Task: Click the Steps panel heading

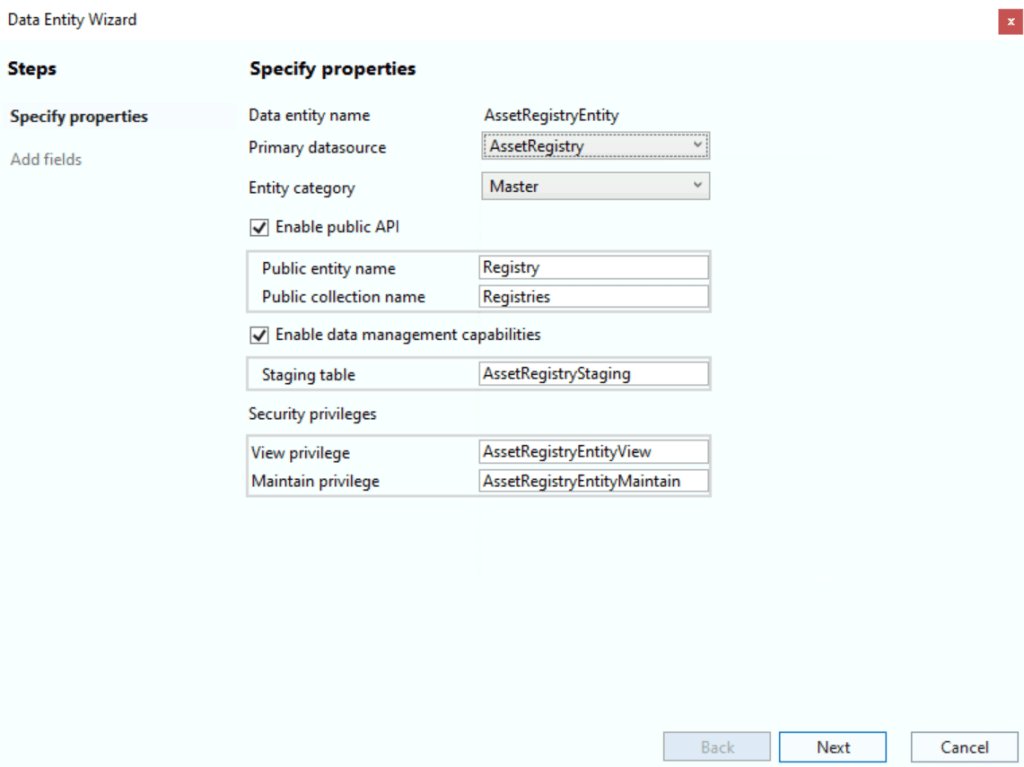Action: click(x=32, y=70)
